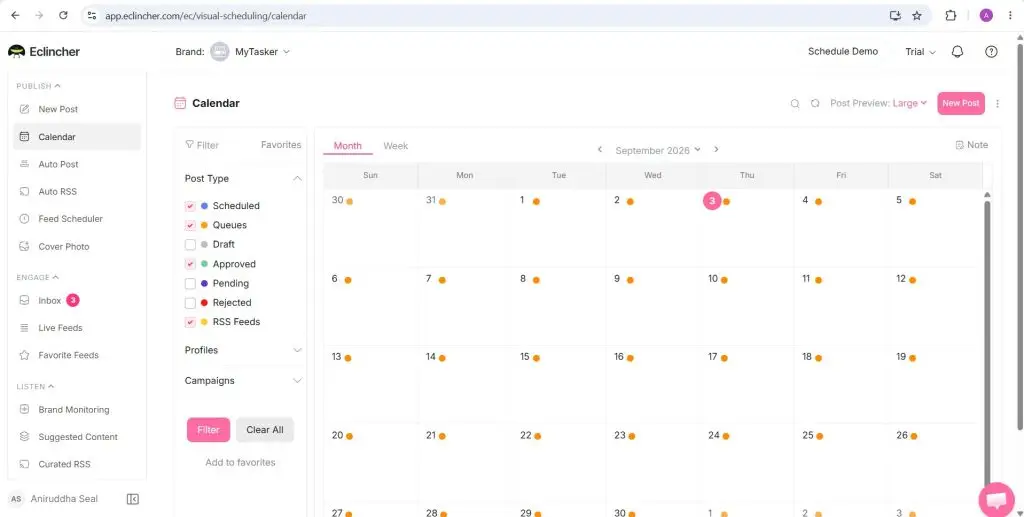Collapse the PUBLISH sidebar group
The height and width of the screenshot is (517, 1024).
click(39, 86)
